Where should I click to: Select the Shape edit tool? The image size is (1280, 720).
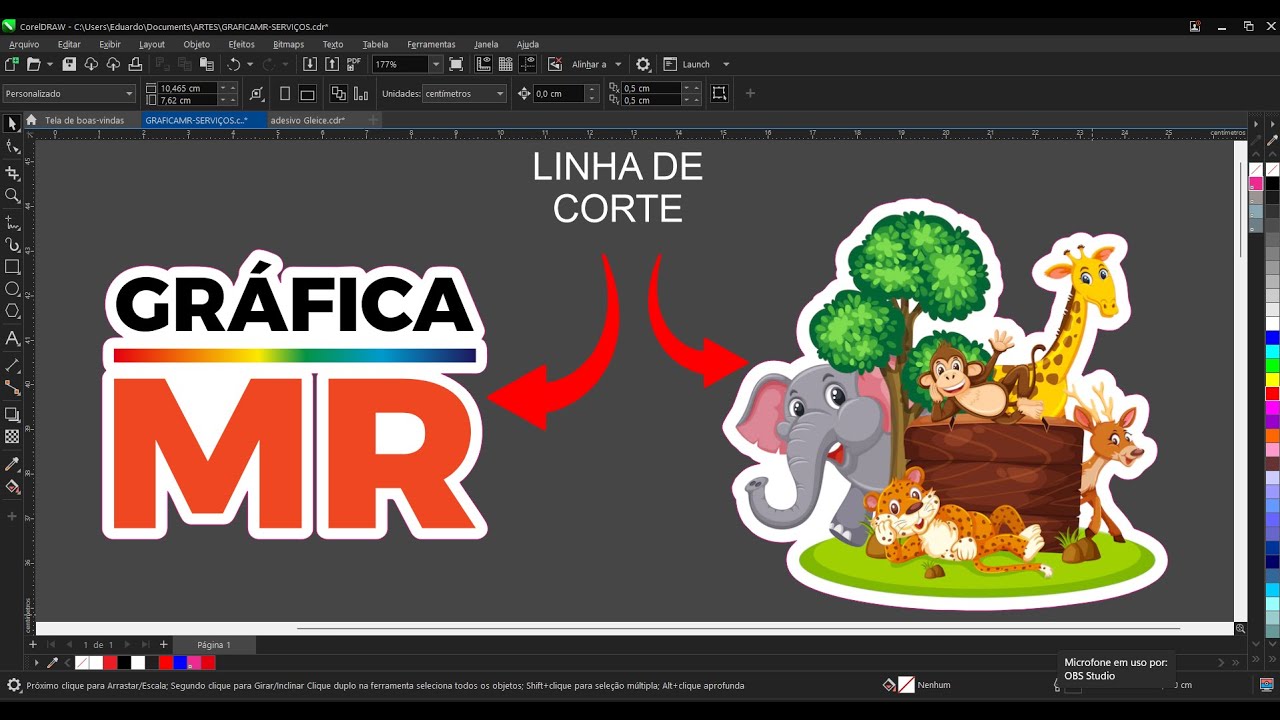coord(12,147)
